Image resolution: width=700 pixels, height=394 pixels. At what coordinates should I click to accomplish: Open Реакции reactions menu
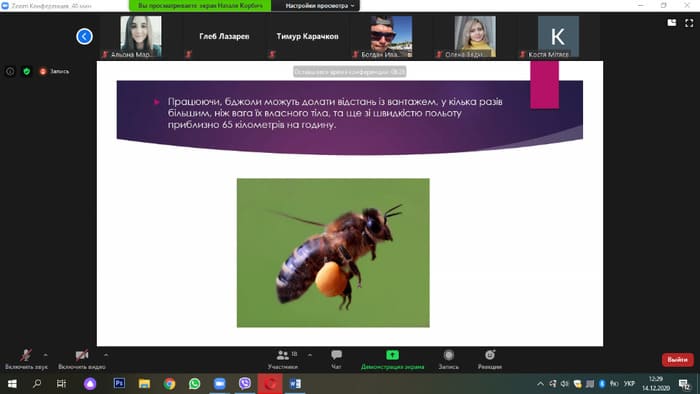point(490,359)
